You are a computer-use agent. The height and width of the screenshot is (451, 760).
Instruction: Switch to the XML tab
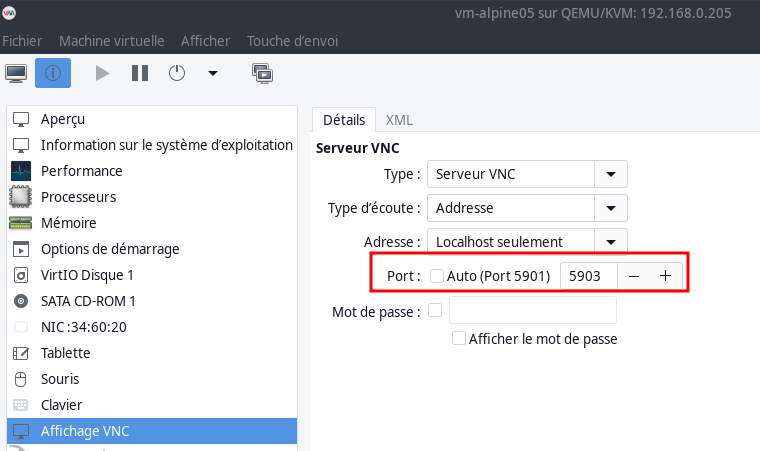coord(399,120)
